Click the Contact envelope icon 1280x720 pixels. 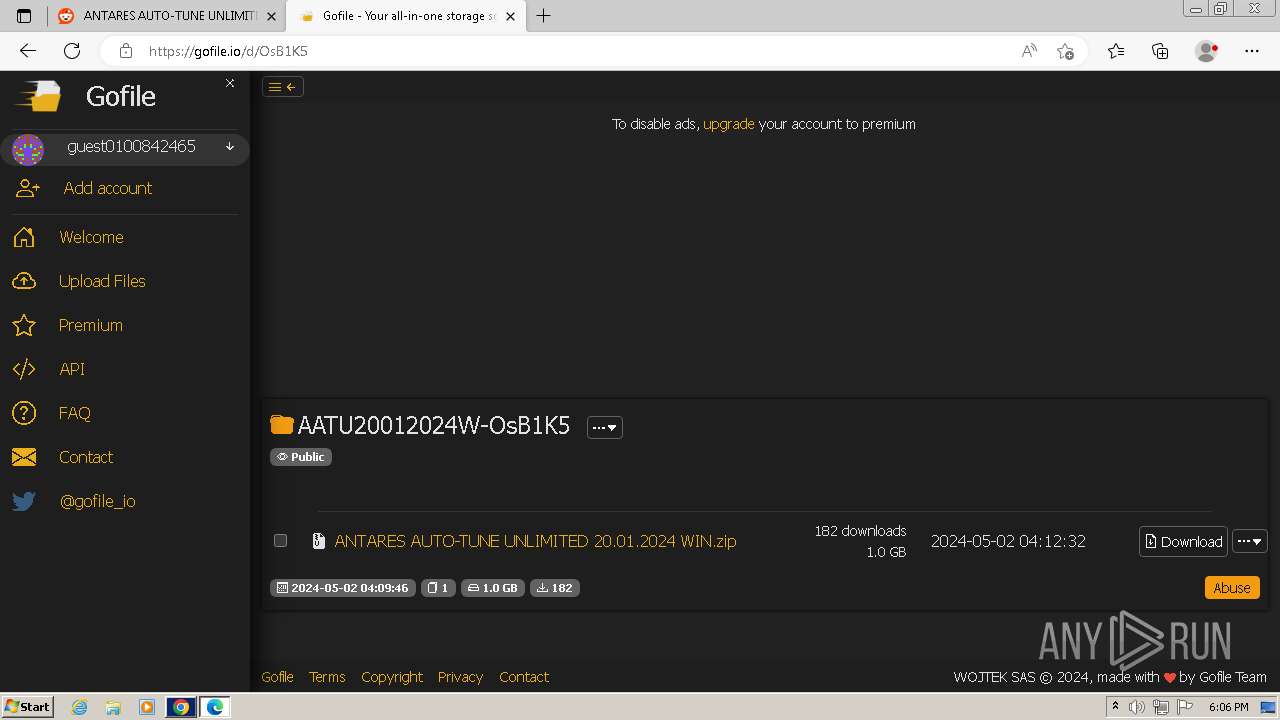click(24, 457)
